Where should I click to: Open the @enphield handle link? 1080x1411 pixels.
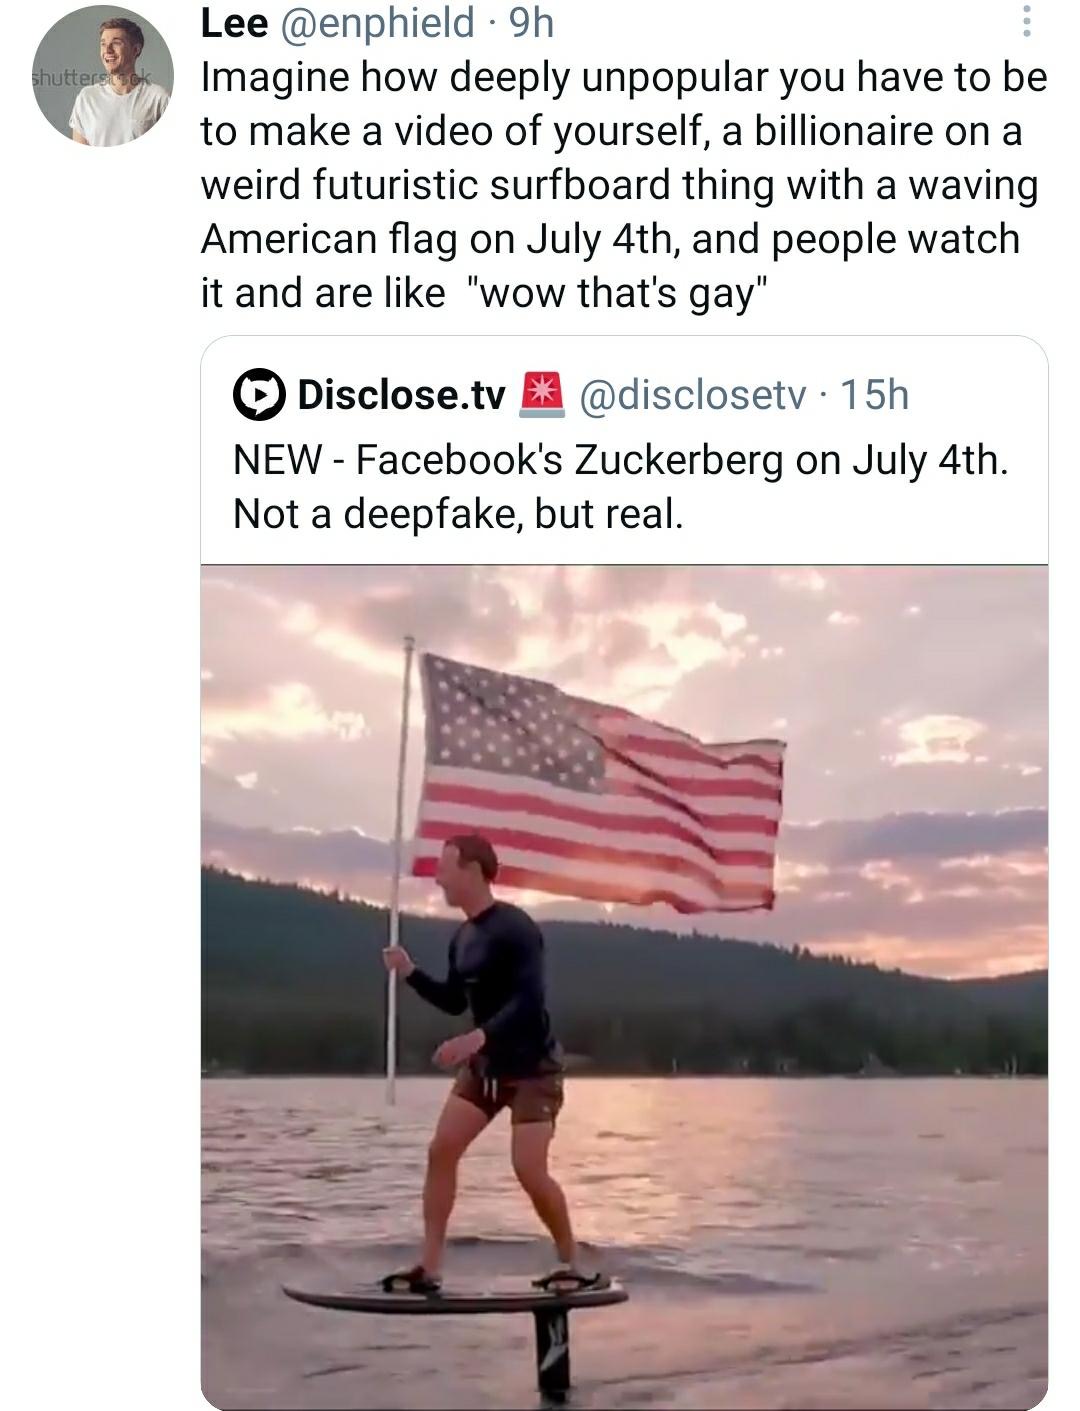(379, 23)
